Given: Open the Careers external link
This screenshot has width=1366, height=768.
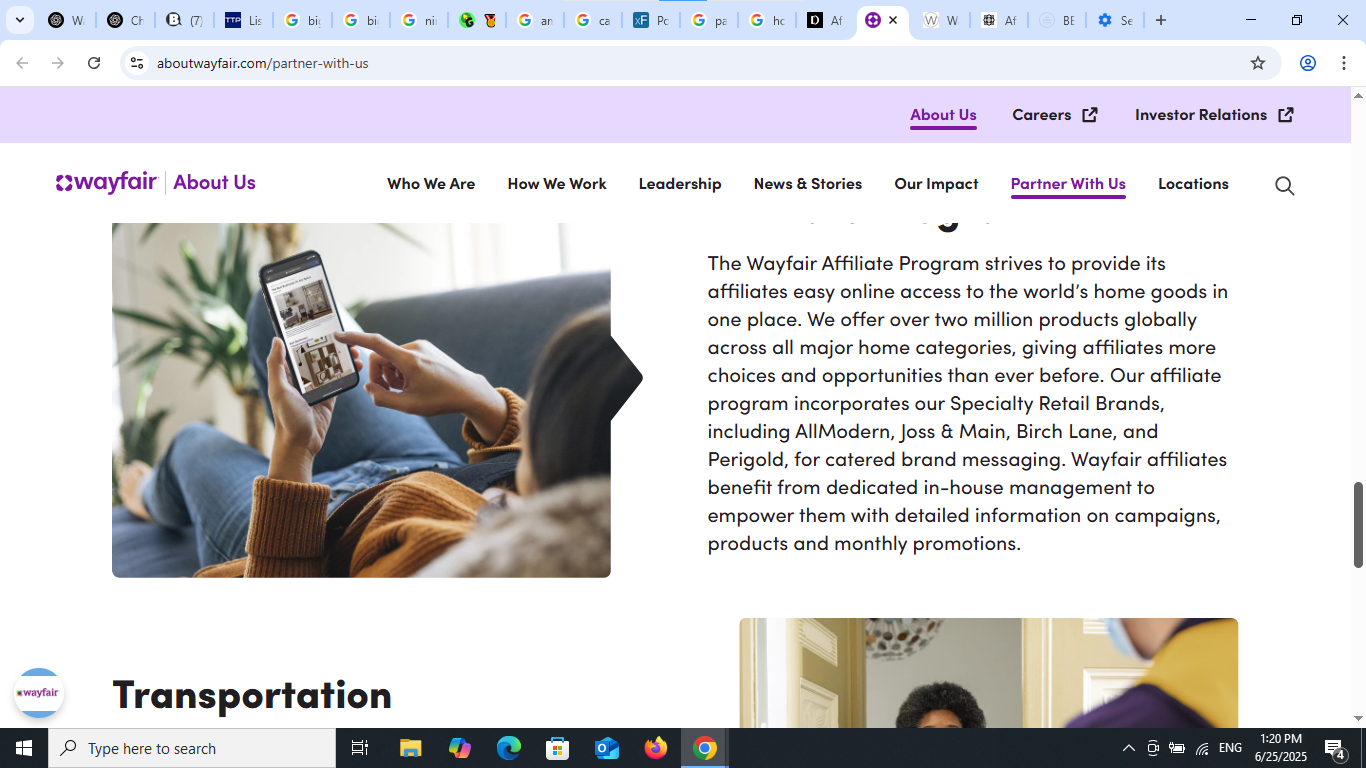Looking at the screenshot, I should point(1055,115).
